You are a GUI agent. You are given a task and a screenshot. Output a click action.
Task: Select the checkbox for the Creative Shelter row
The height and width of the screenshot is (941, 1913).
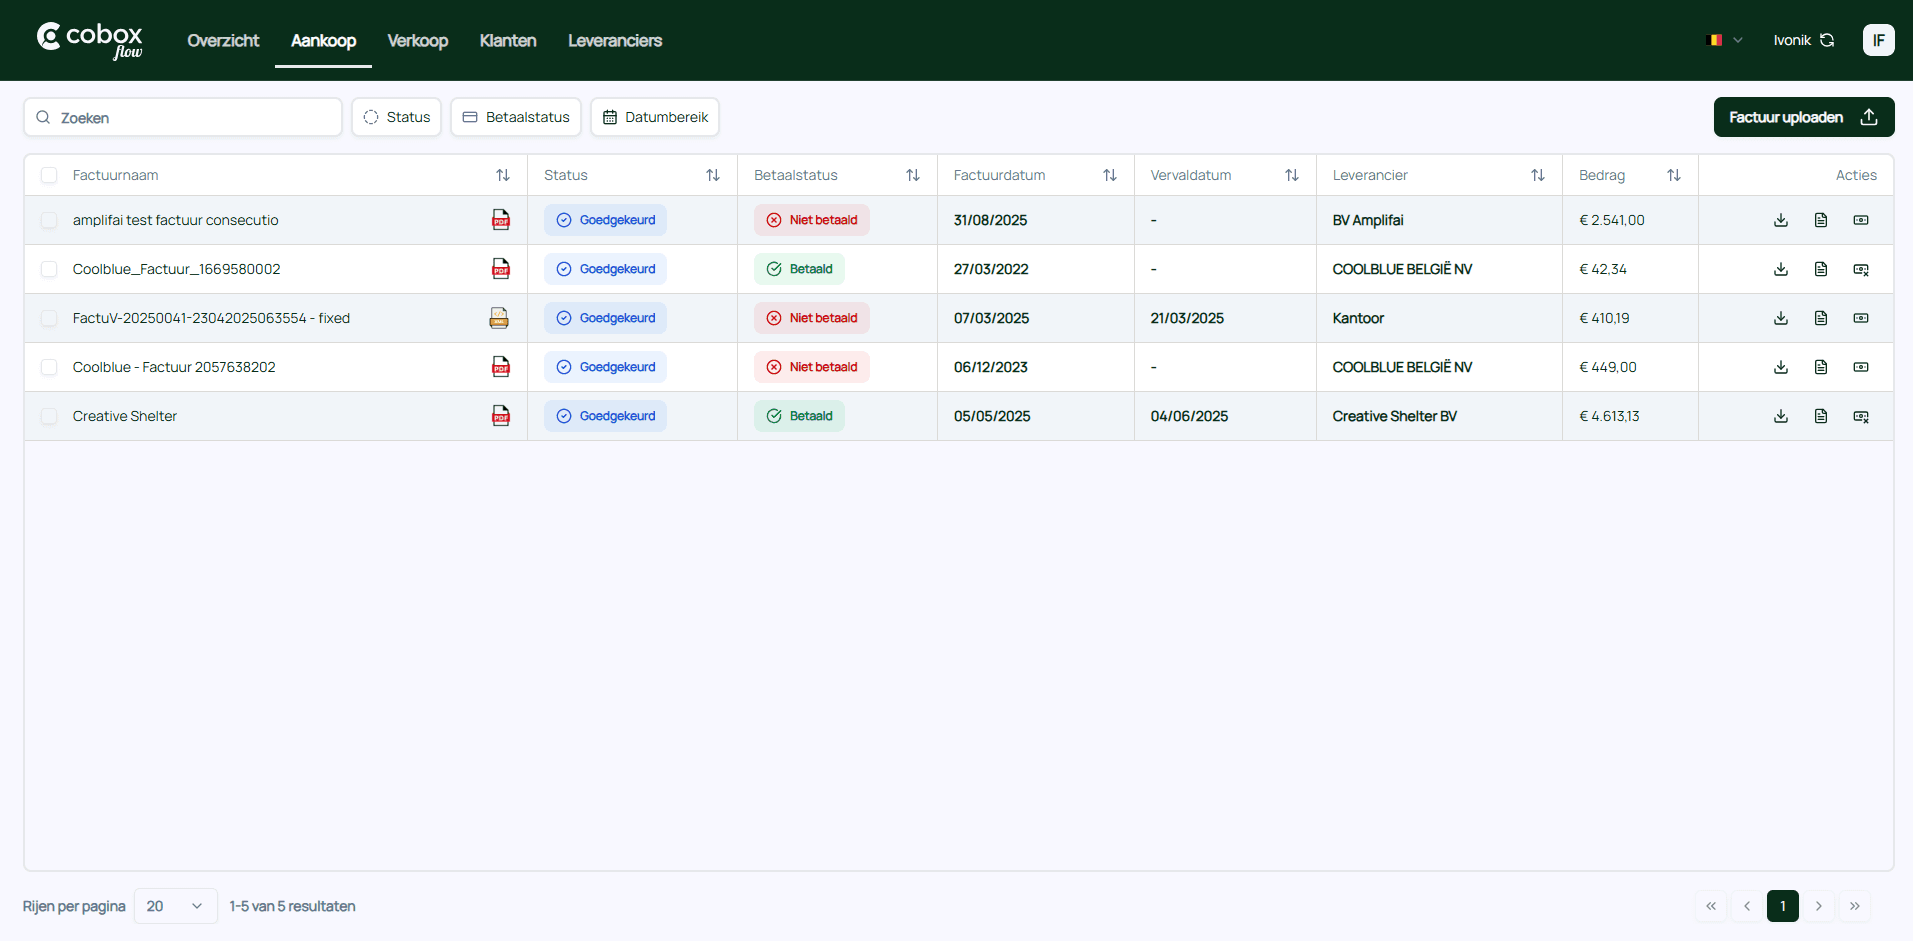point(49,416)
